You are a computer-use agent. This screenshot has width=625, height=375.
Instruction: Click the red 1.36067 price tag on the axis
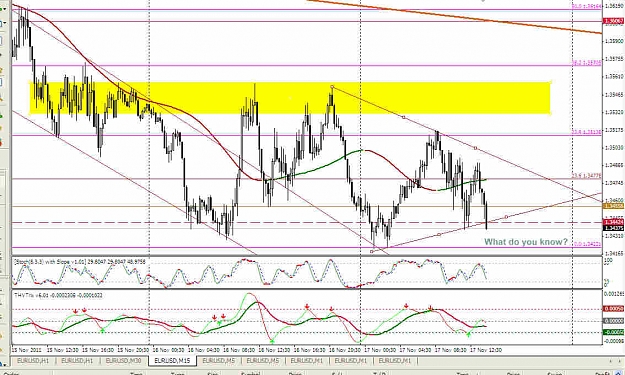pos(613,21)
